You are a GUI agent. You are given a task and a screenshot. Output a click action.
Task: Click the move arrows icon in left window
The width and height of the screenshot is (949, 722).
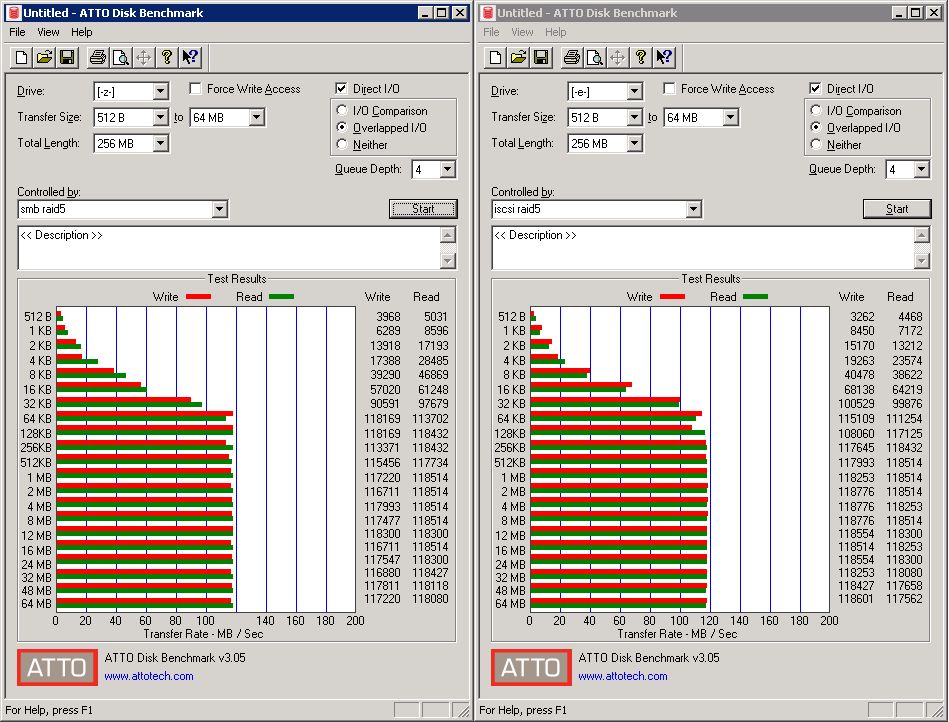(143, 57)
